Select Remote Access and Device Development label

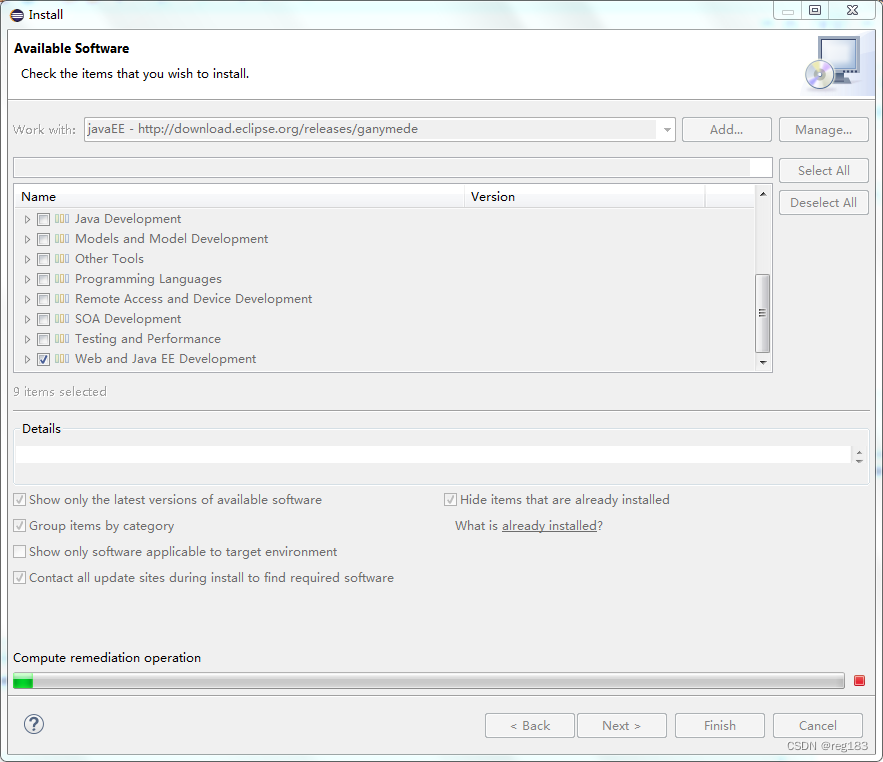click(x=193, y=298)
